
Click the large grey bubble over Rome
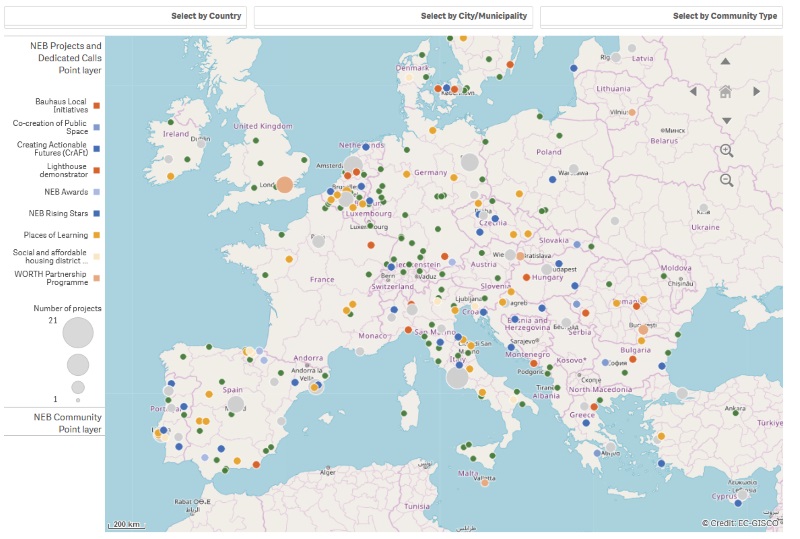coord(457,377)
